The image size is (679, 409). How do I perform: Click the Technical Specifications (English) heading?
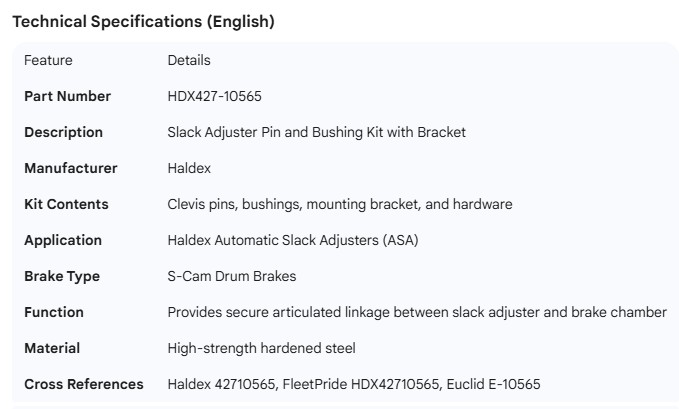tap(143, 21)
